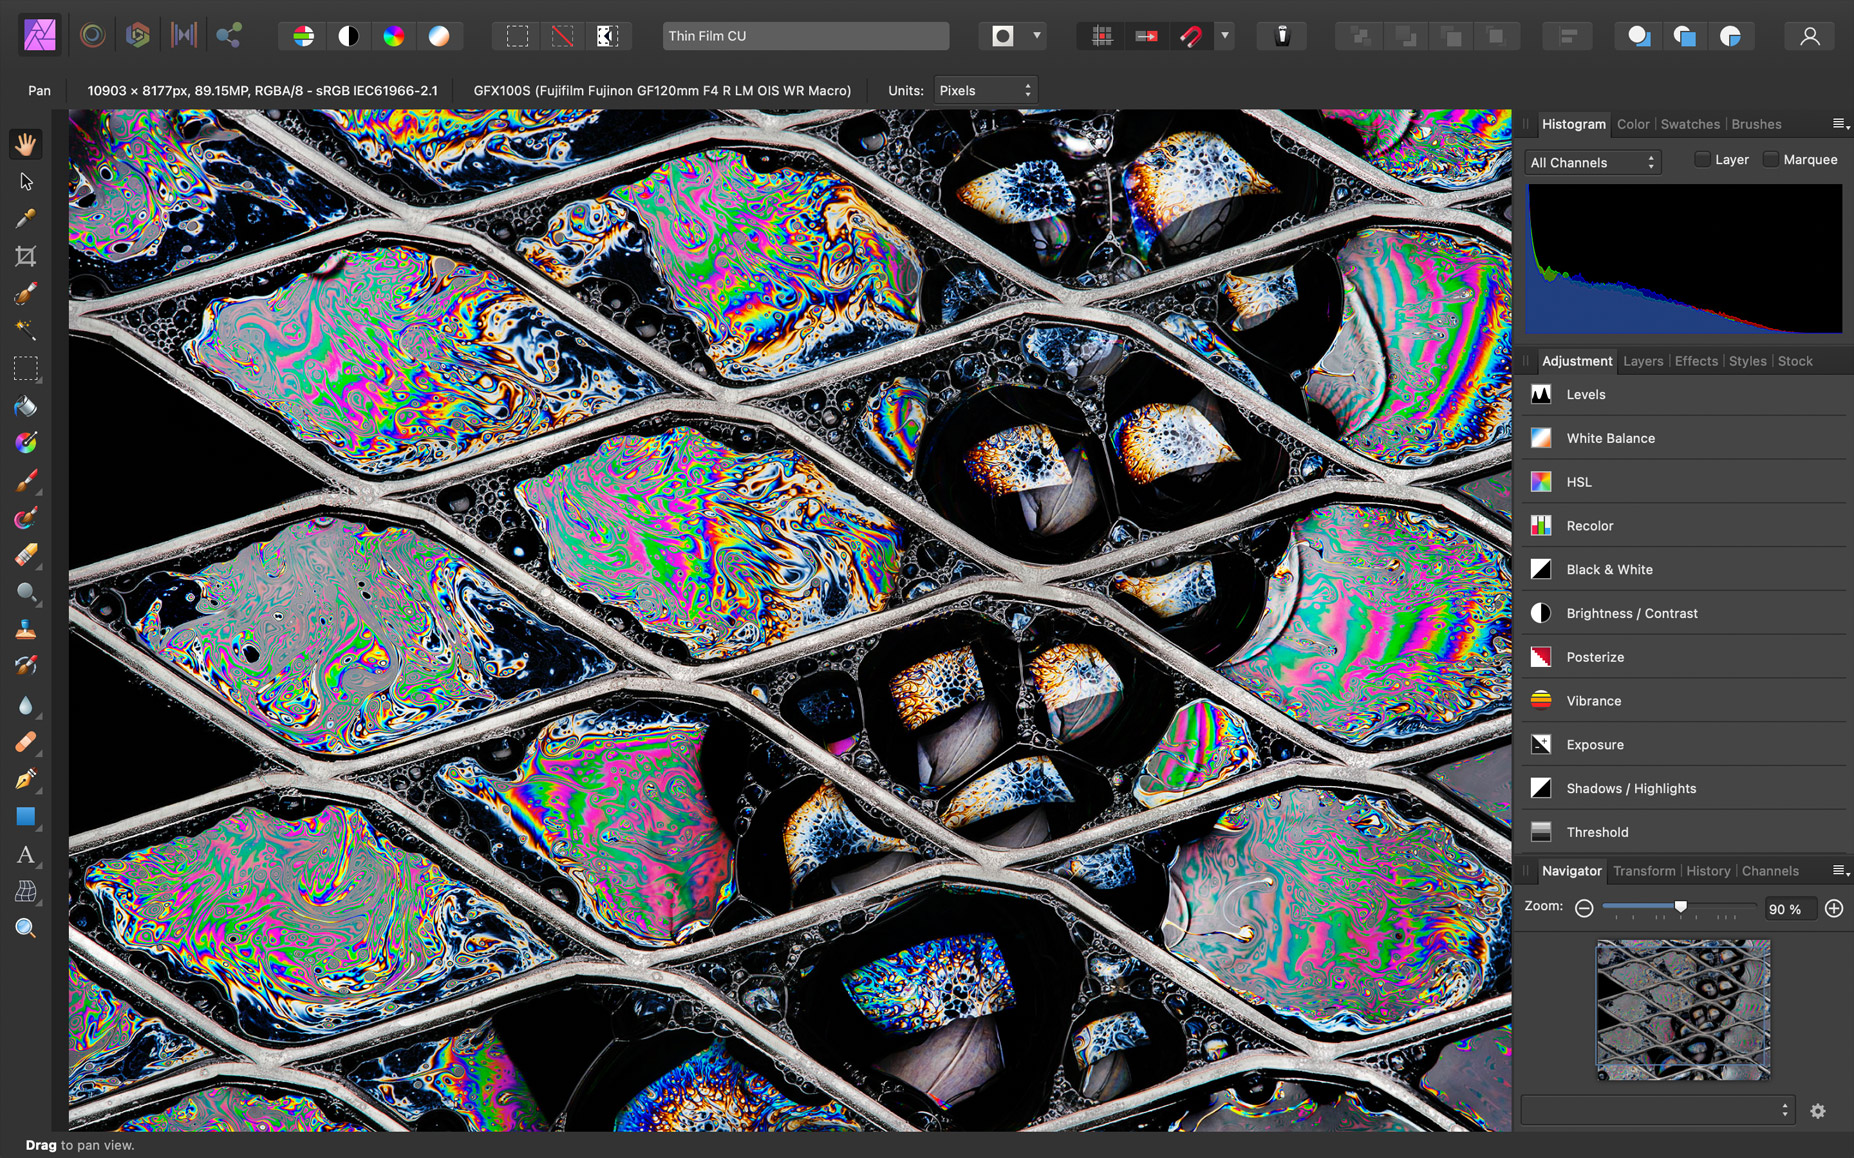
Task: Click the Liquify Persona icon
Action: 92,36
